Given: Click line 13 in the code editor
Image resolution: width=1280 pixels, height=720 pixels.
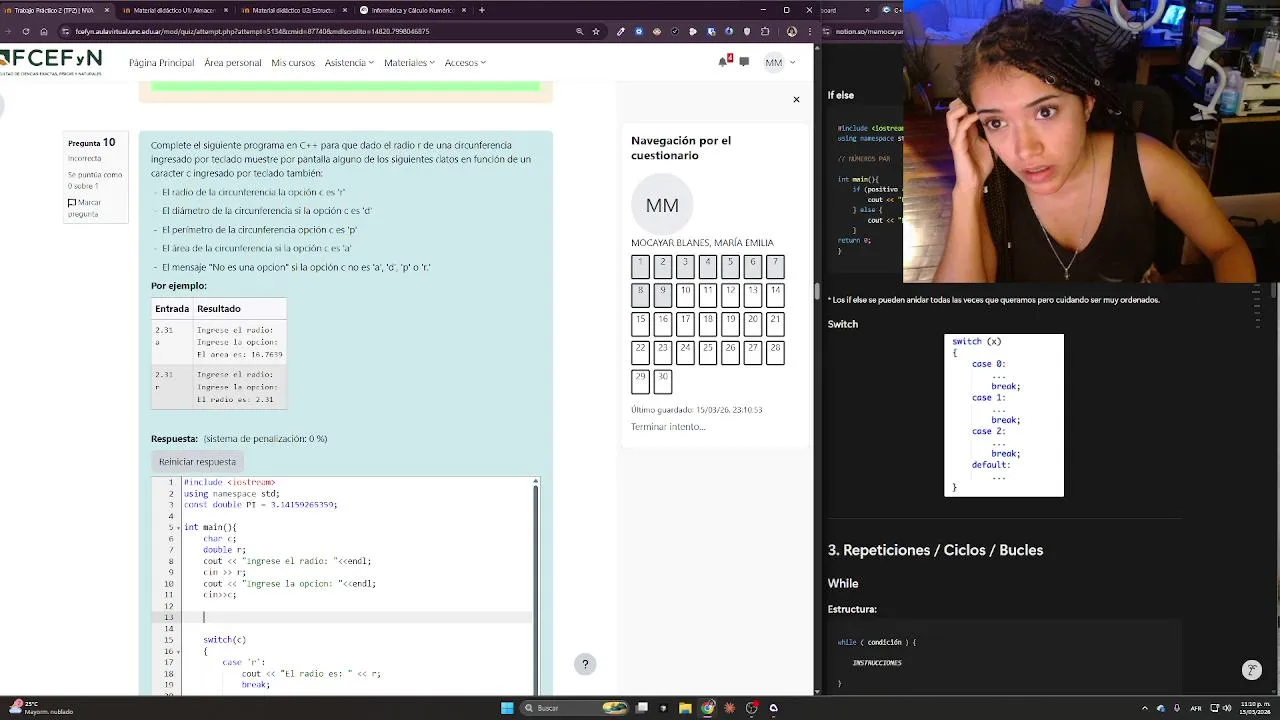Looking at the screenshot, I should coord(358,617).
